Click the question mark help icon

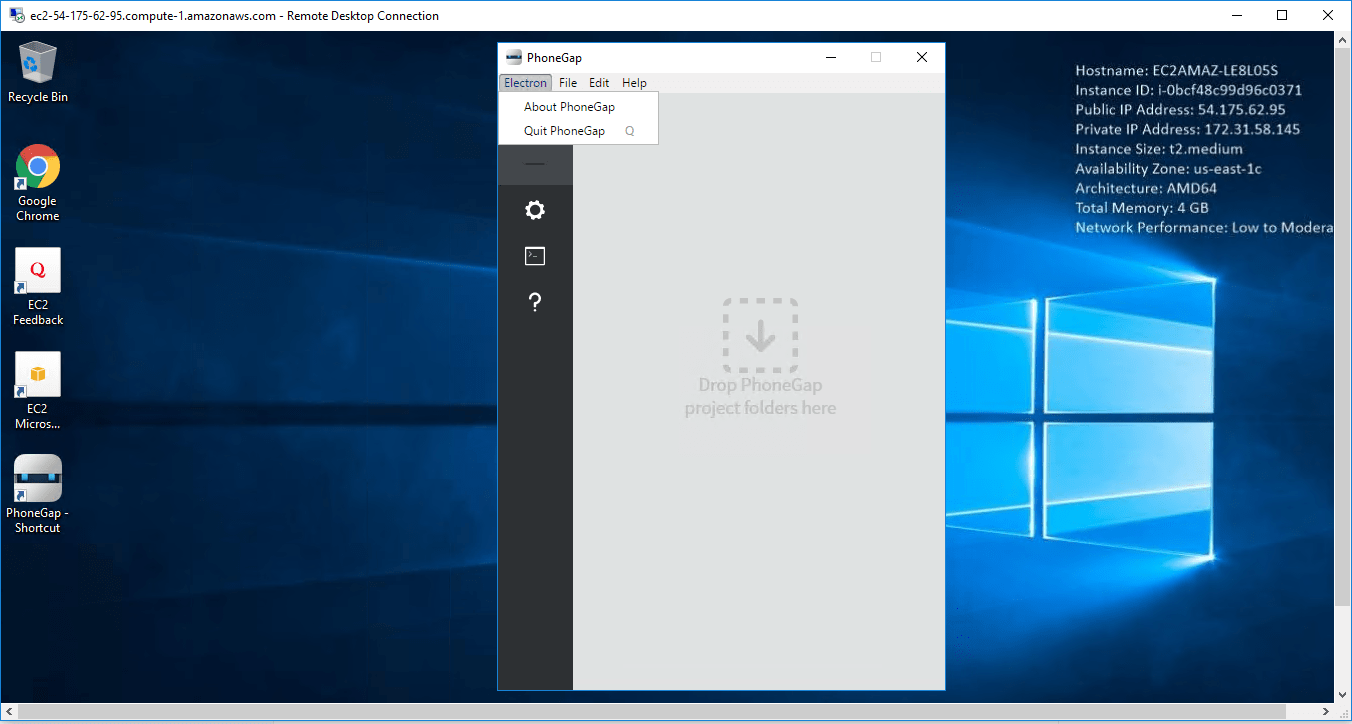pyautogui.click(x=535, y=302)
